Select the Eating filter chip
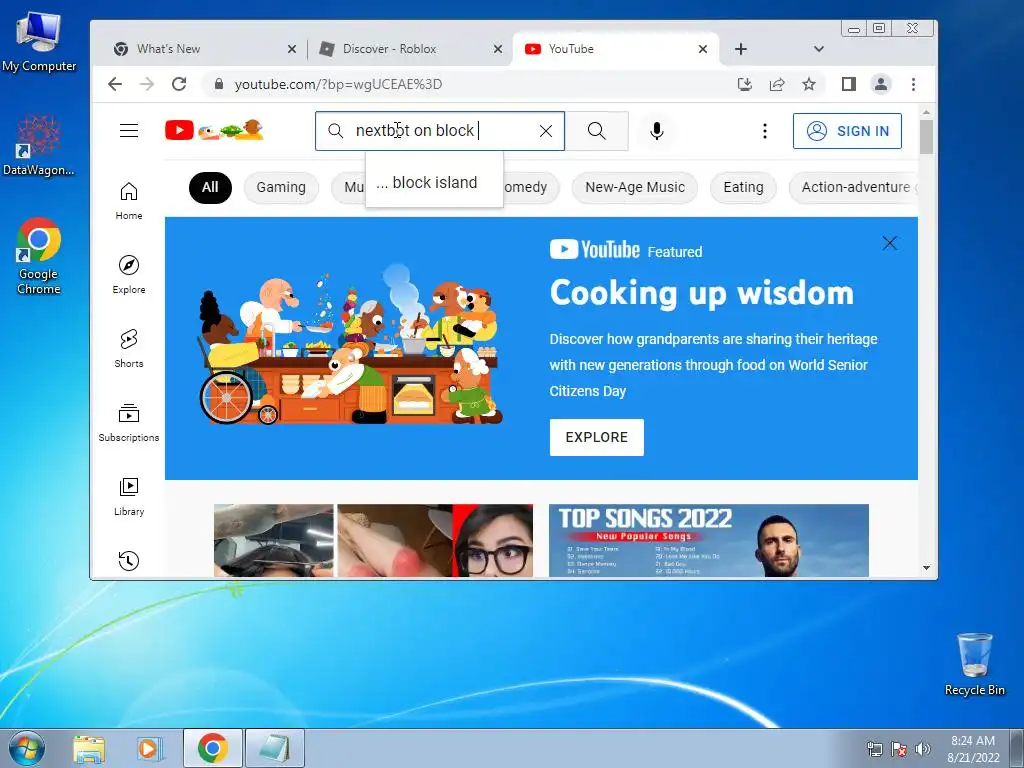 743,187
